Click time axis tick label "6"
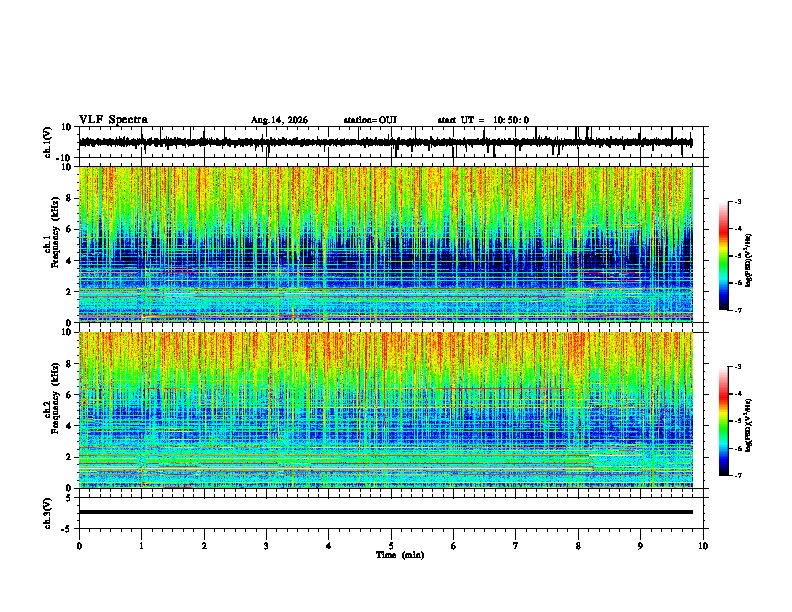The width and height of the screenshot is (792, 612). [x=454, y=546]
